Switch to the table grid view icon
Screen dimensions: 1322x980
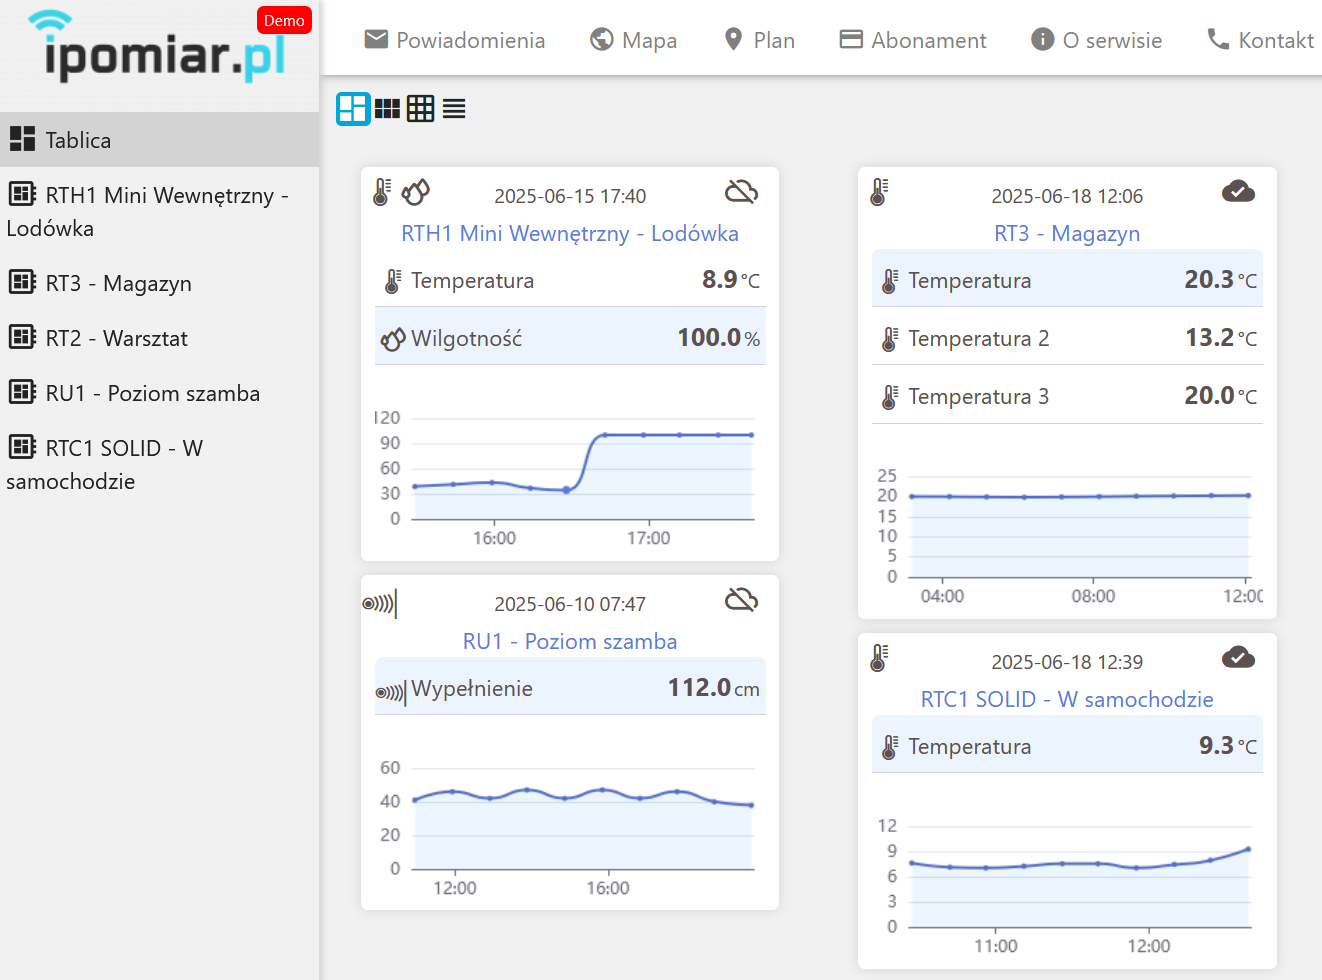pyautogui.click(x=420, y=108)
